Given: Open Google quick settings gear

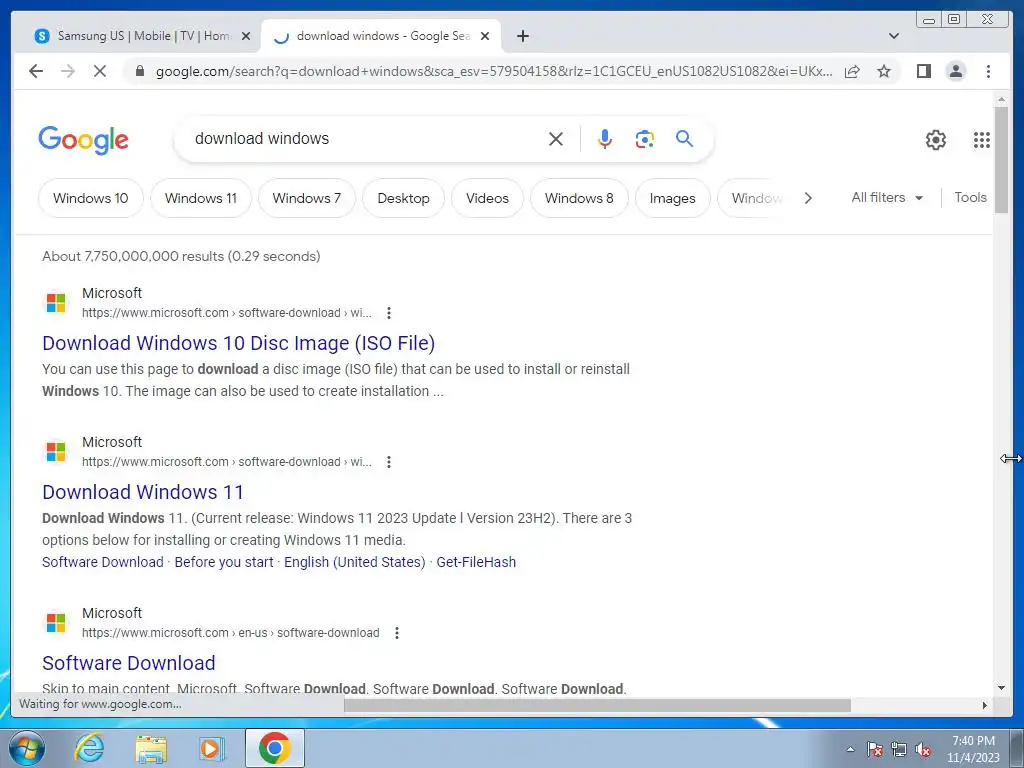Looking at the screenshot, I should point(936,140).
